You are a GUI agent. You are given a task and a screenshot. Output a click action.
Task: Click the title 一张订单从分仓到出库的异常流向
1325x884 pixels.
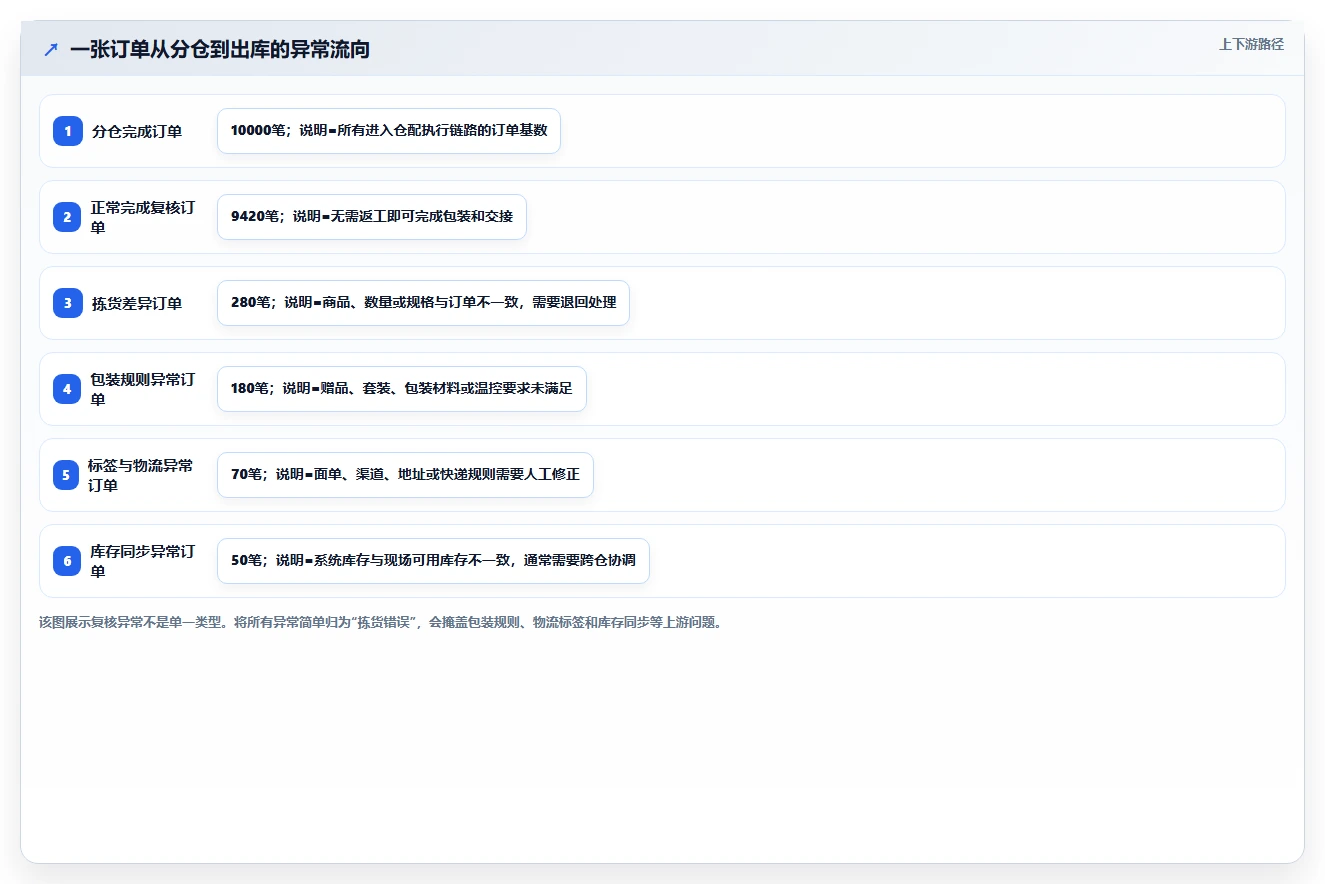(220, 49)
